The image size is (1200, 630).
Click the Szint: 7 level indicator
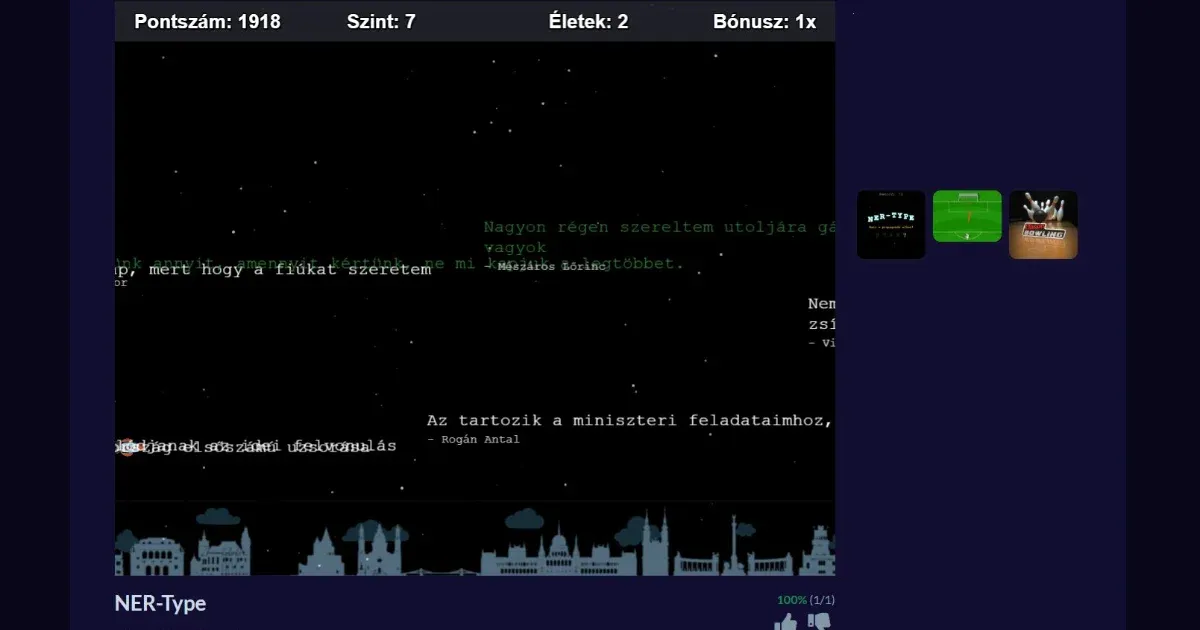click(x=381, y=21)
